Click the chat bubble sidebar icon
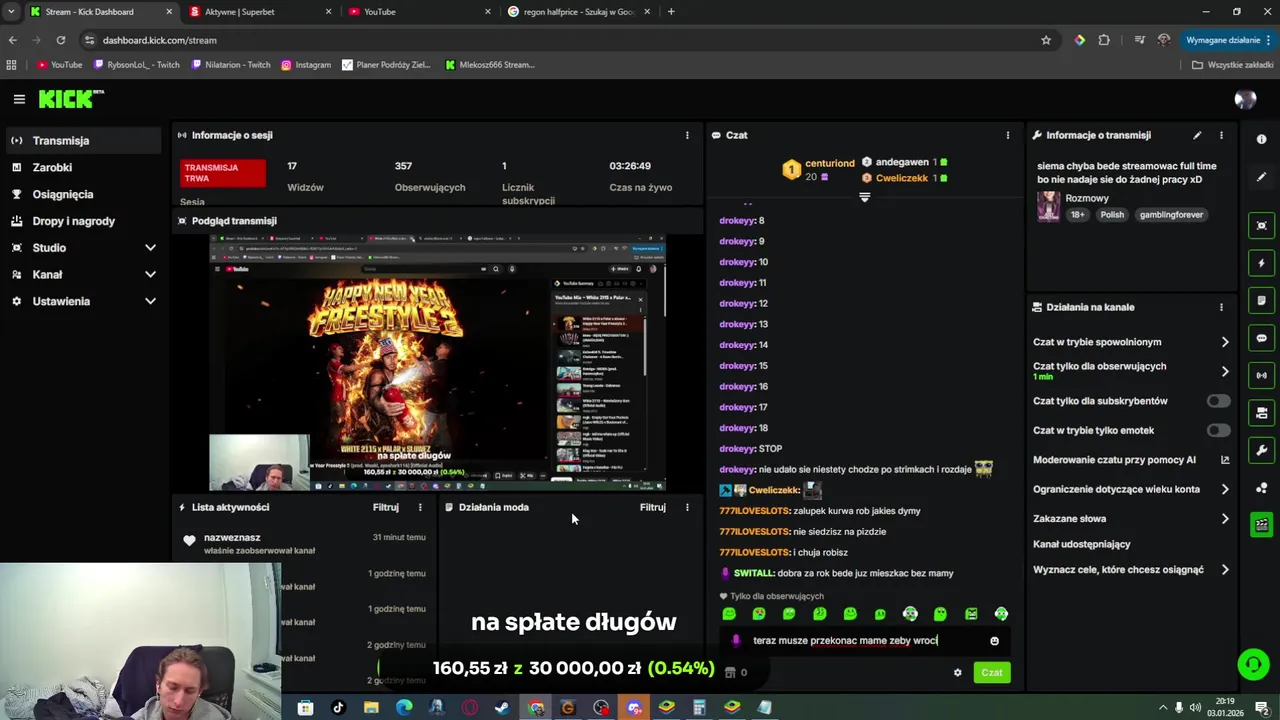The image size is (1280, 720). coord(1261,338)
